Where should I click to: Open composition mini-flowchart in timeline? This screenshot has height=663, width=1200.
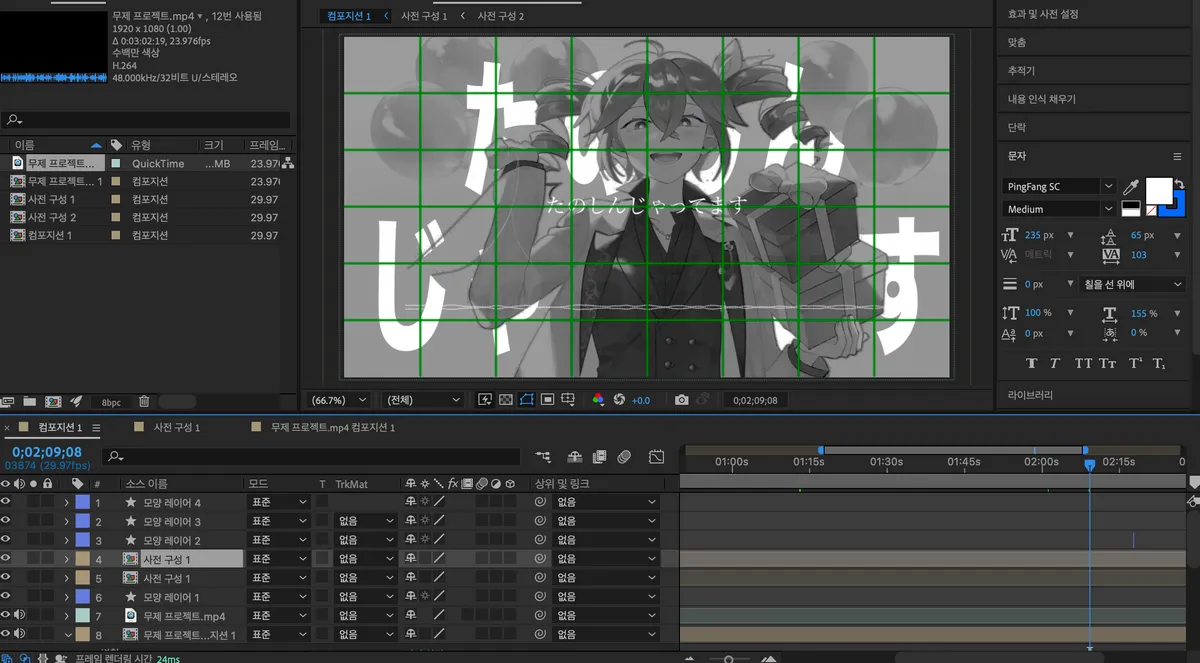[x=543, y=457]
